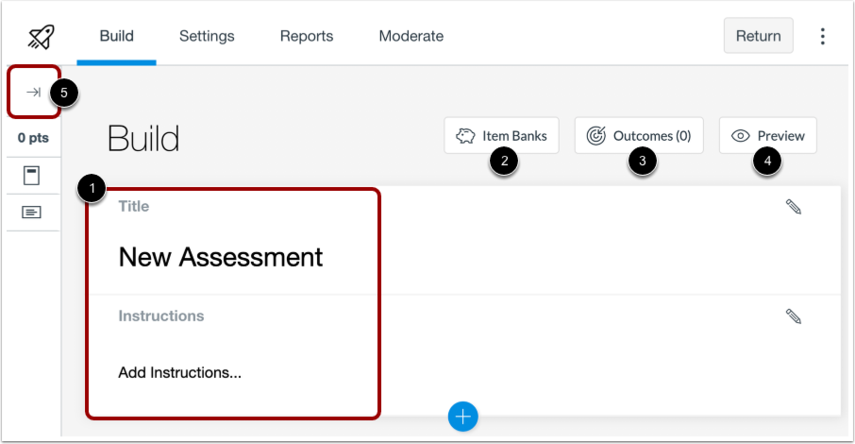The height and width of the screenshot is (444, 855).
Task: Open Item Banks
Action: coord(501,135)
